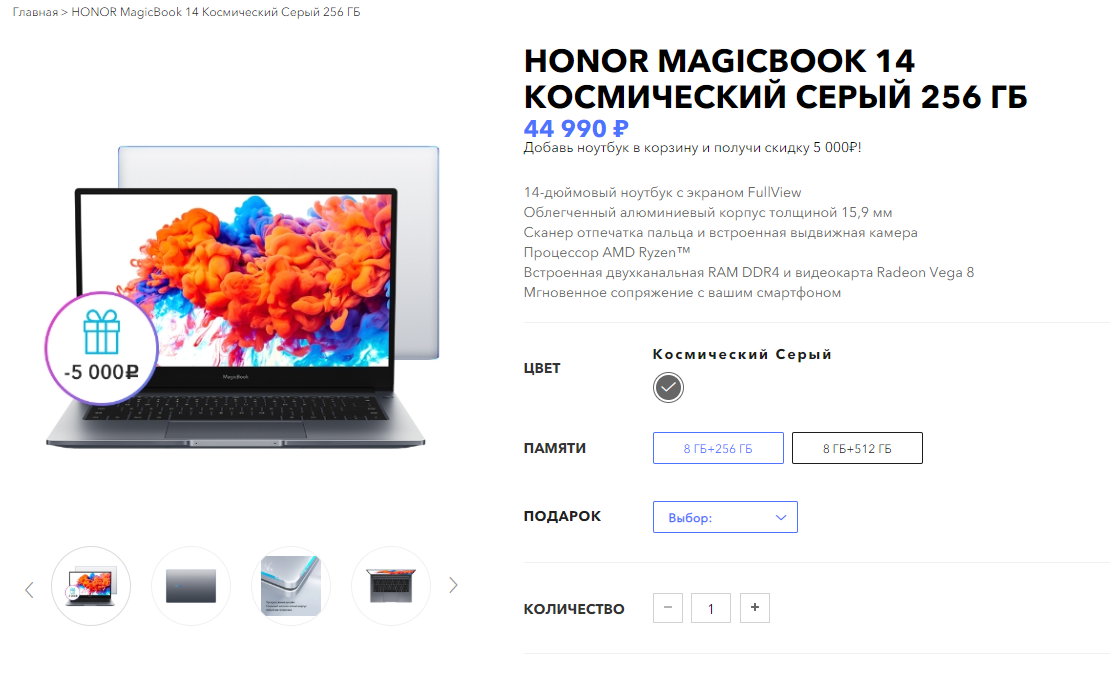Go to previous thumbnail with left arrow

(29, 589)
